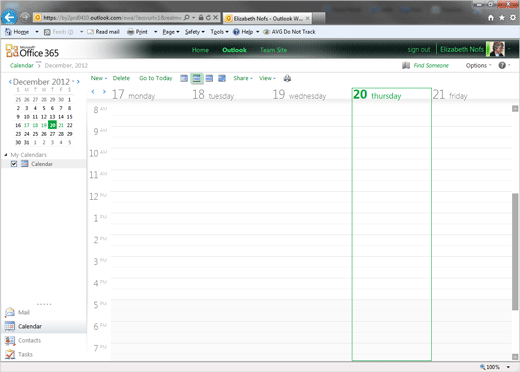Open December 2012 month picker dropdown
The width and height of the screenshot is (520, 372).
(x=73, y=81)
